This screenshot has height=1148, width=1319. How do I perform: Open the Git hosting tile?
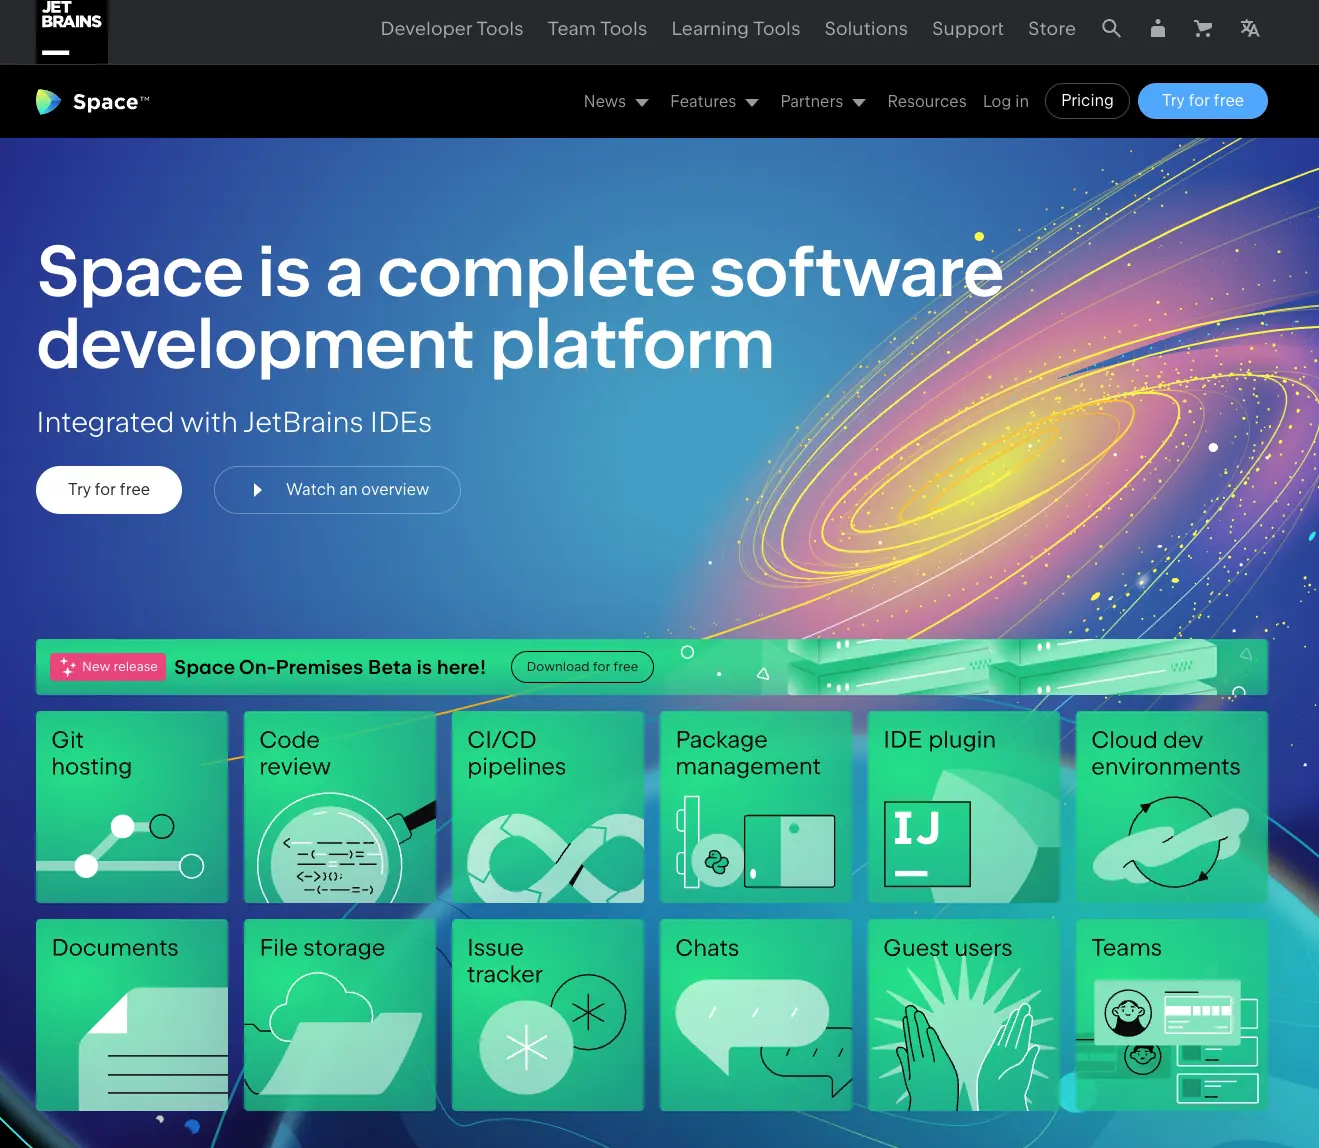[x=132, y=807]
